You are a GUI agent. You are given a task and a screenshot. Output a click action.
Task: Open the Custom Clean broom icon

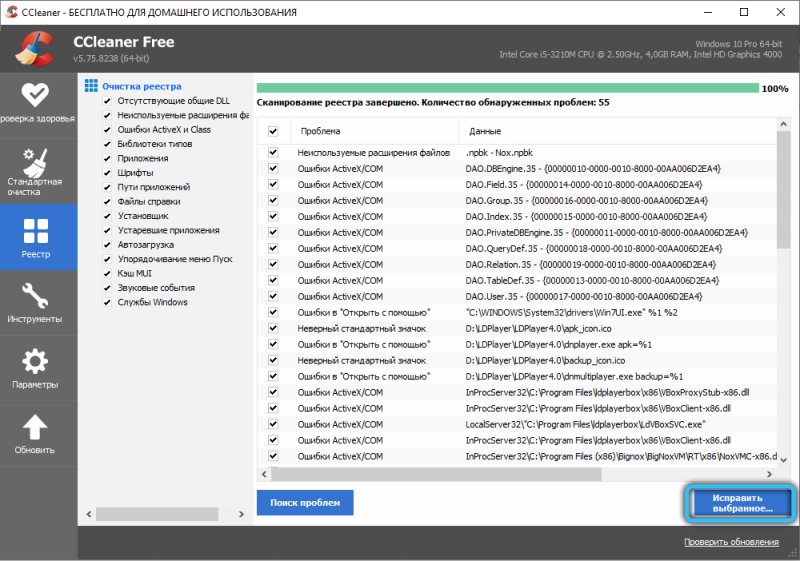35,161
